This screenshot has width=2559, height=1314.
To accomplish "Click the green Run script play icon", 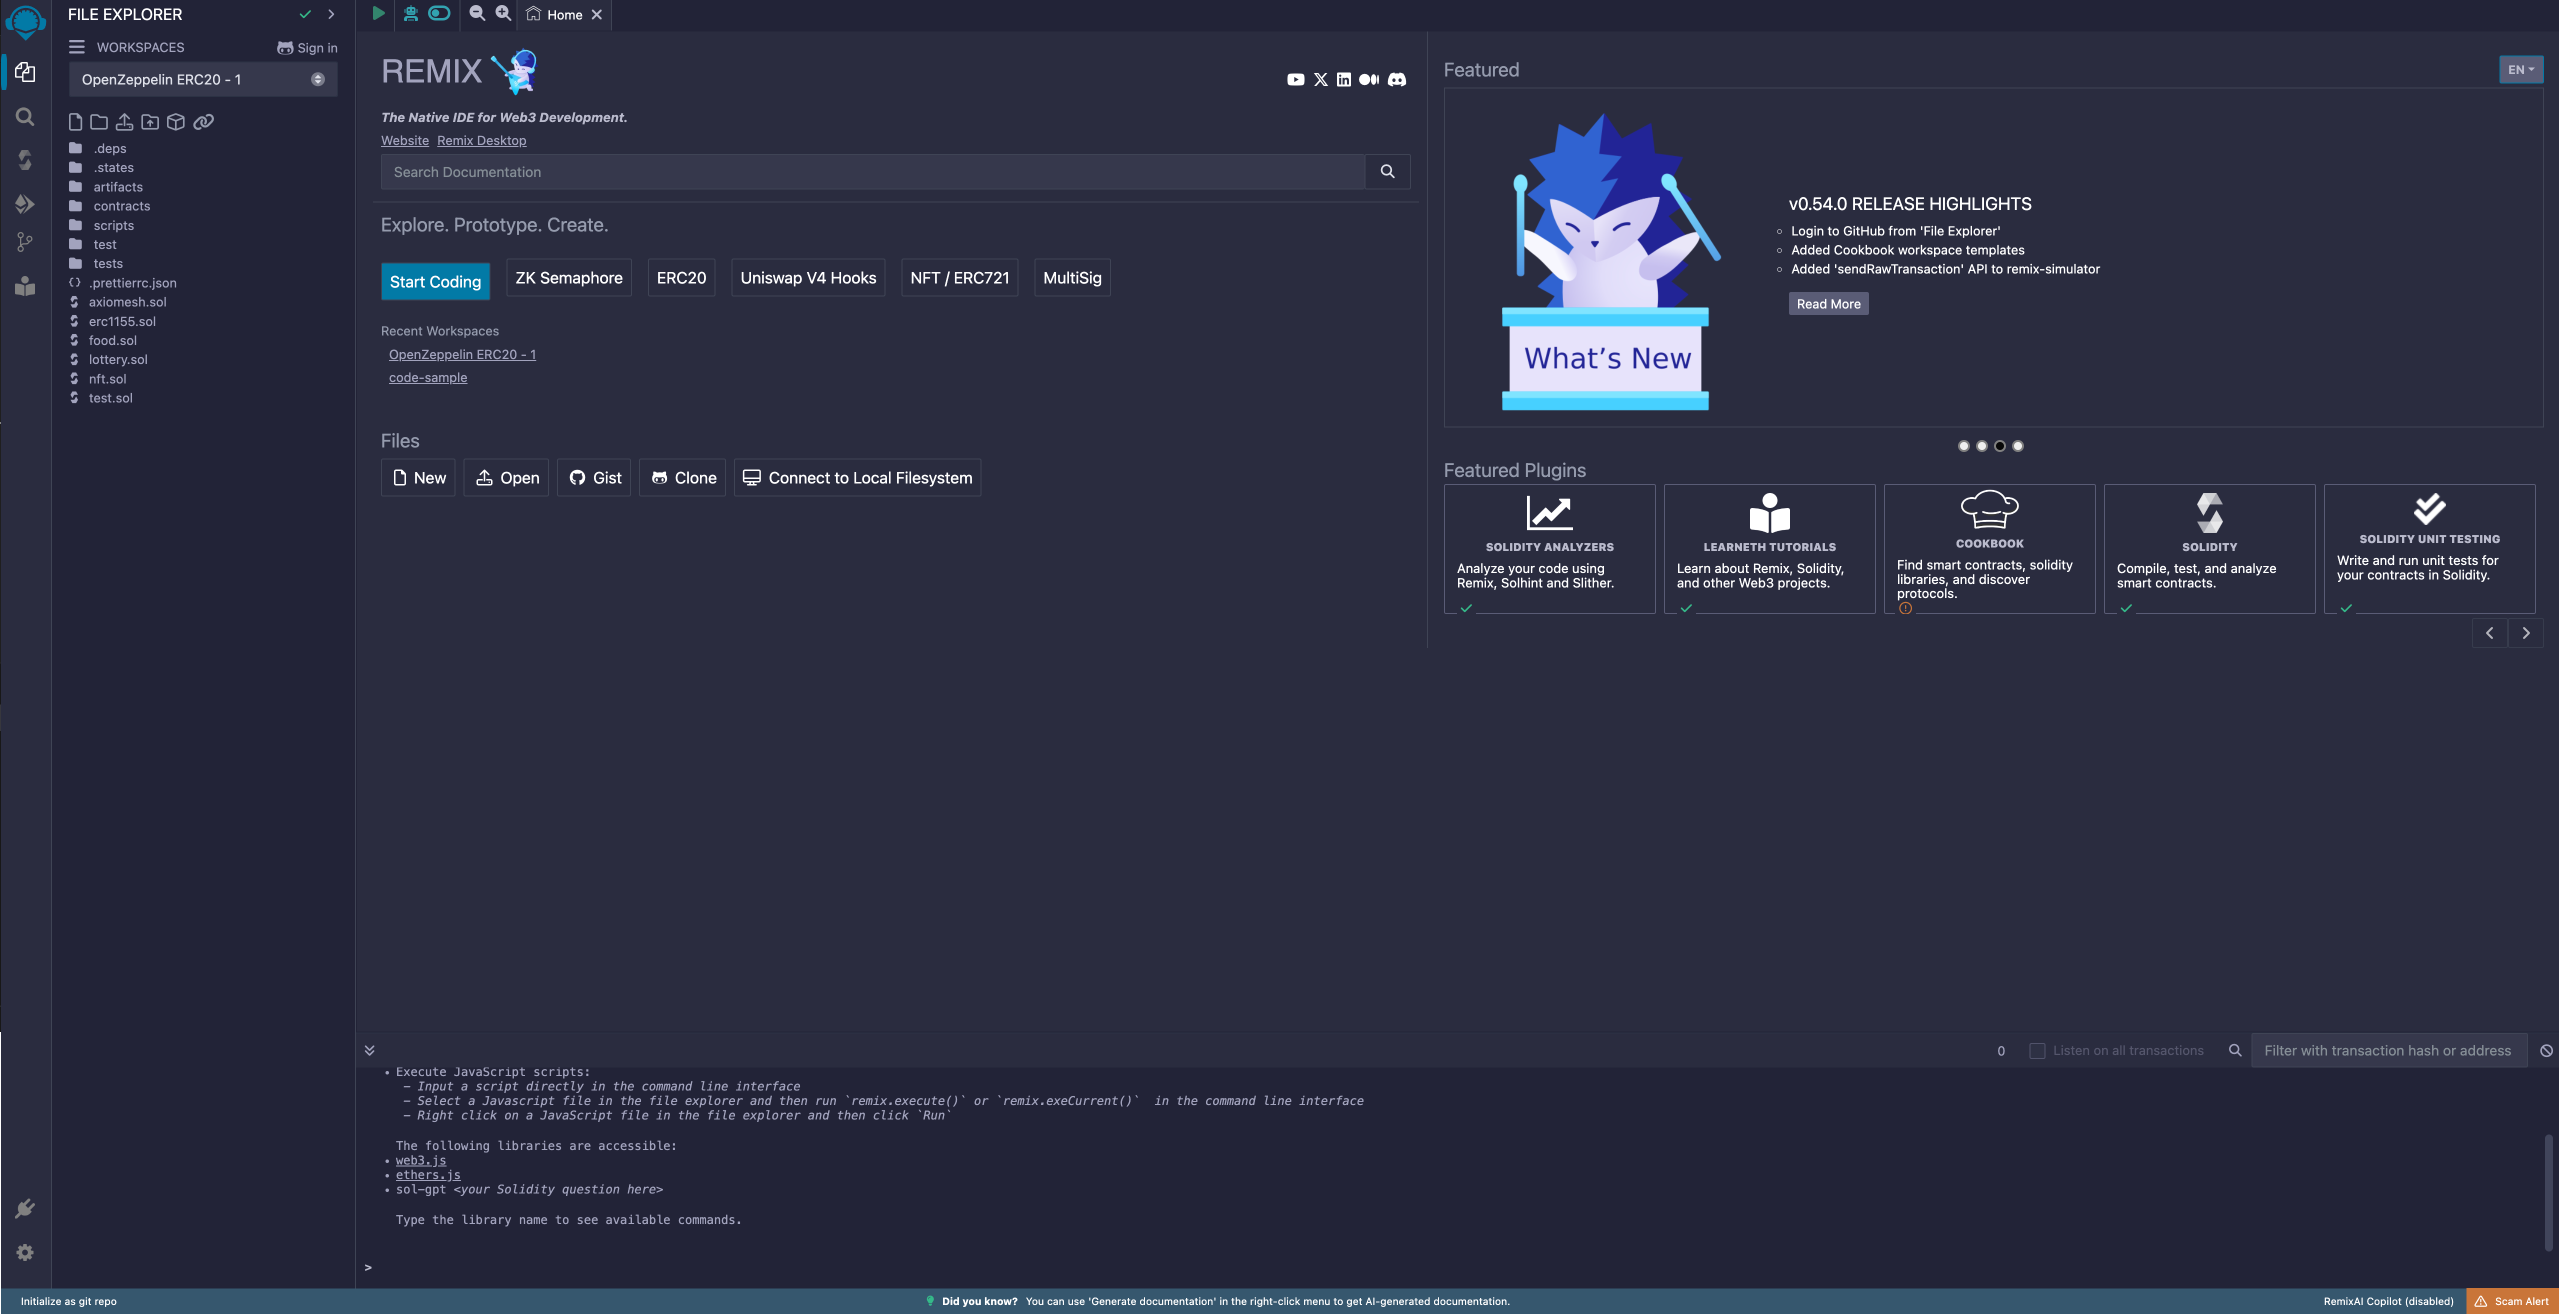I will point(379,13).
